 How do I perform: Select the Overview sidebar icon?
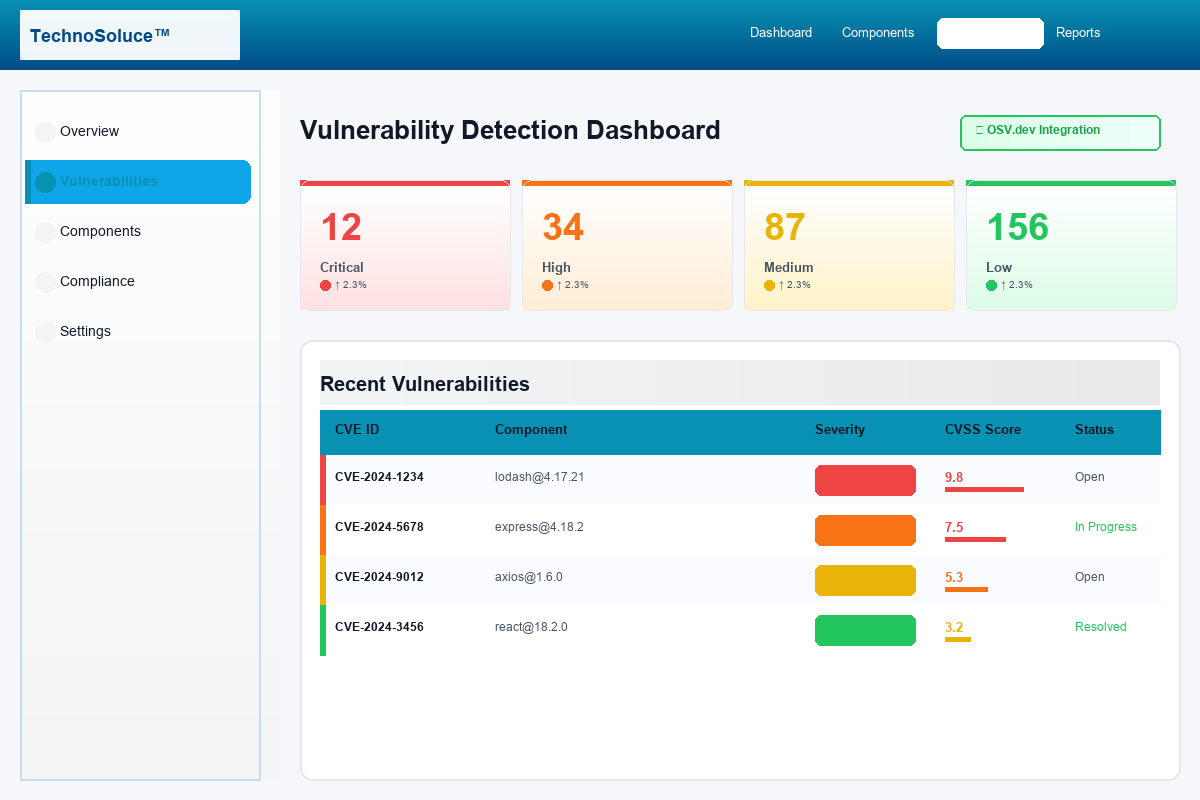tap(46, 131)
